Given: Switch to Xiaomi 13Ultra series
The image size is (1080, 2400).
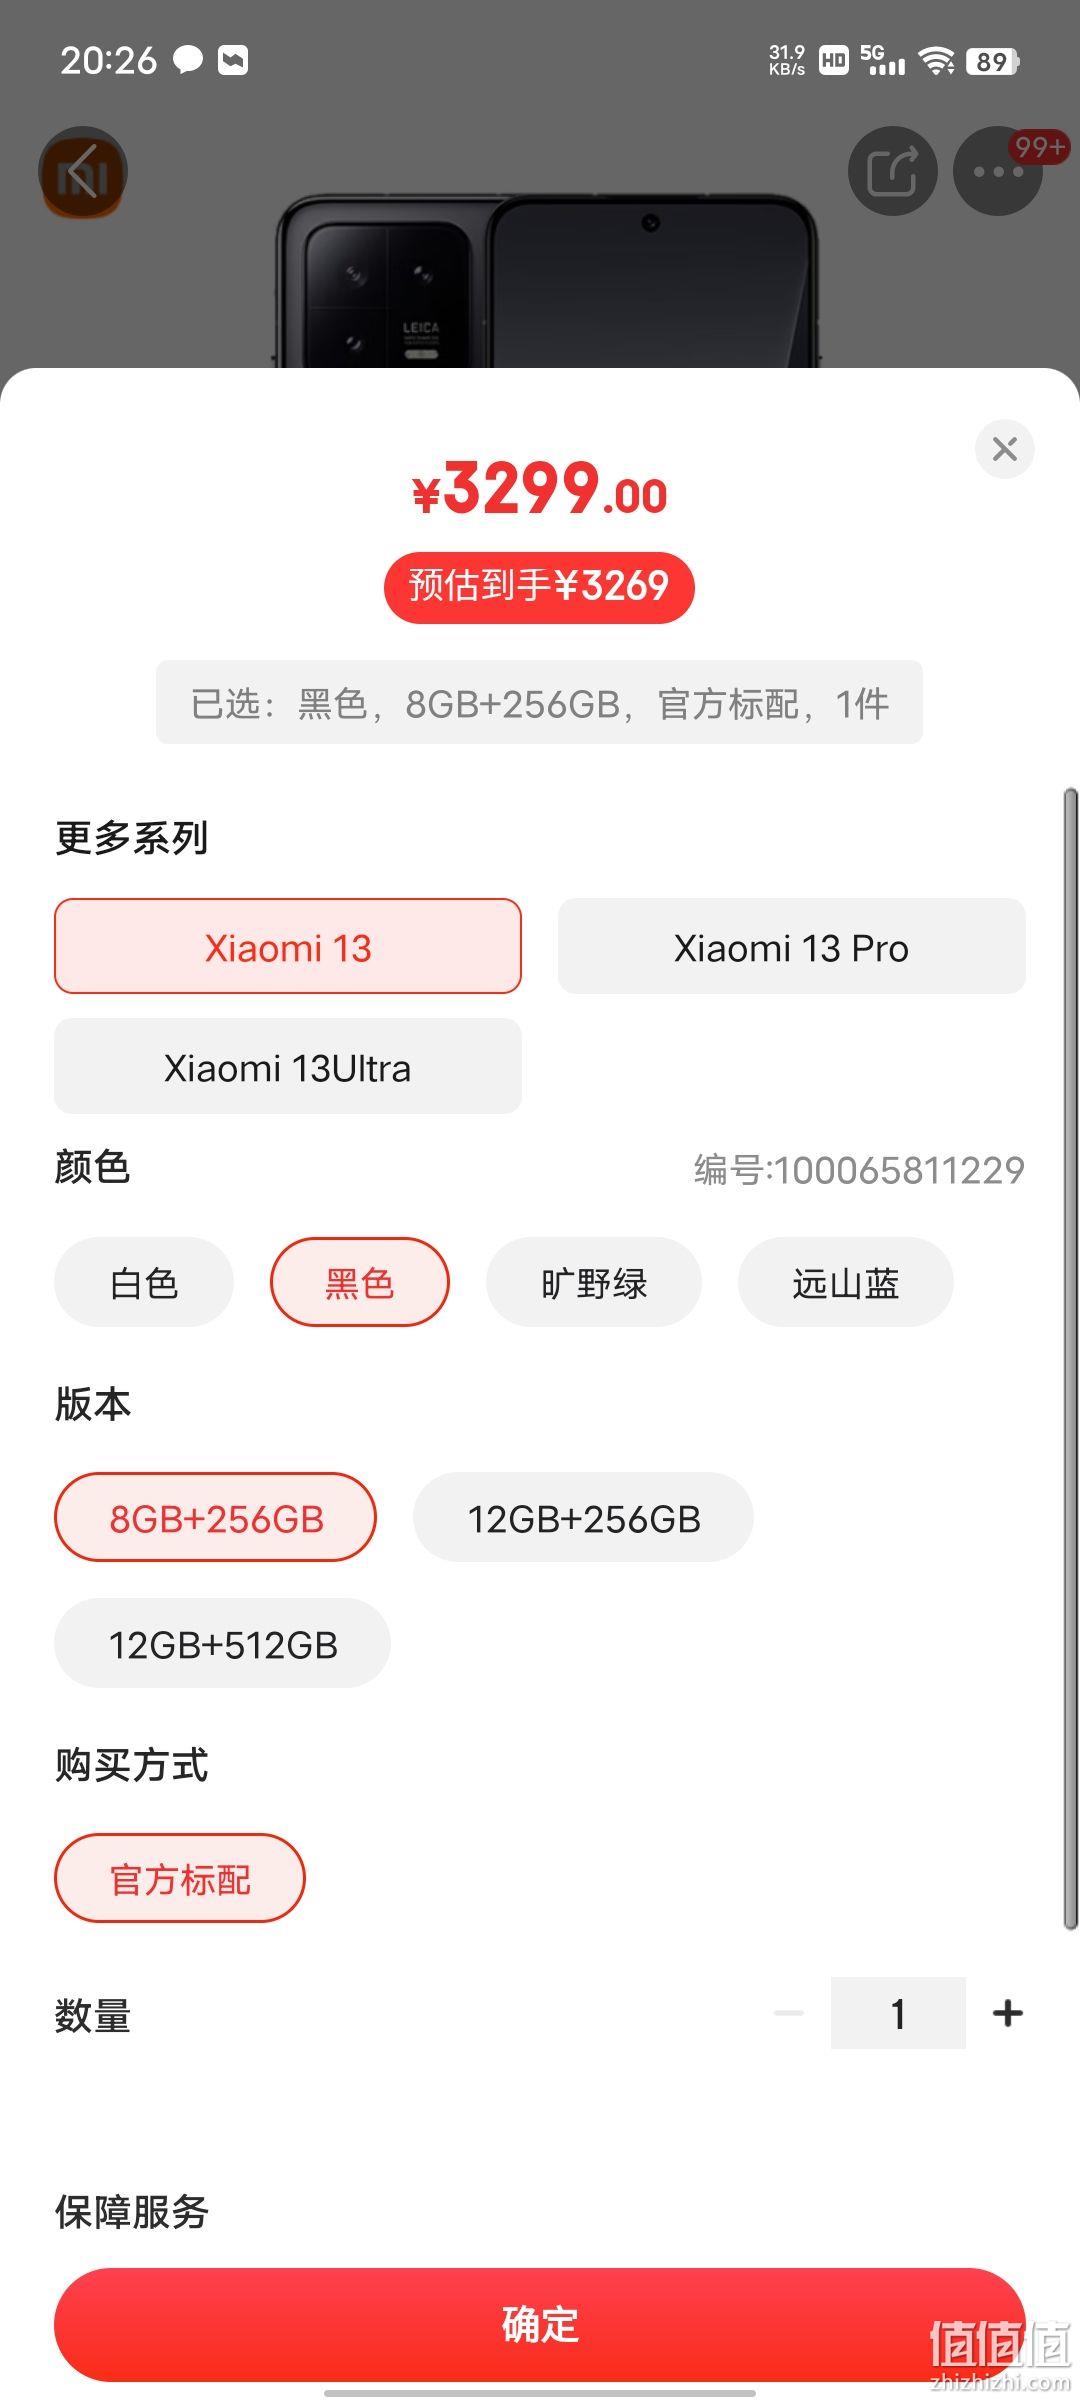Looking at the screenshot, I should (288, 1066).
